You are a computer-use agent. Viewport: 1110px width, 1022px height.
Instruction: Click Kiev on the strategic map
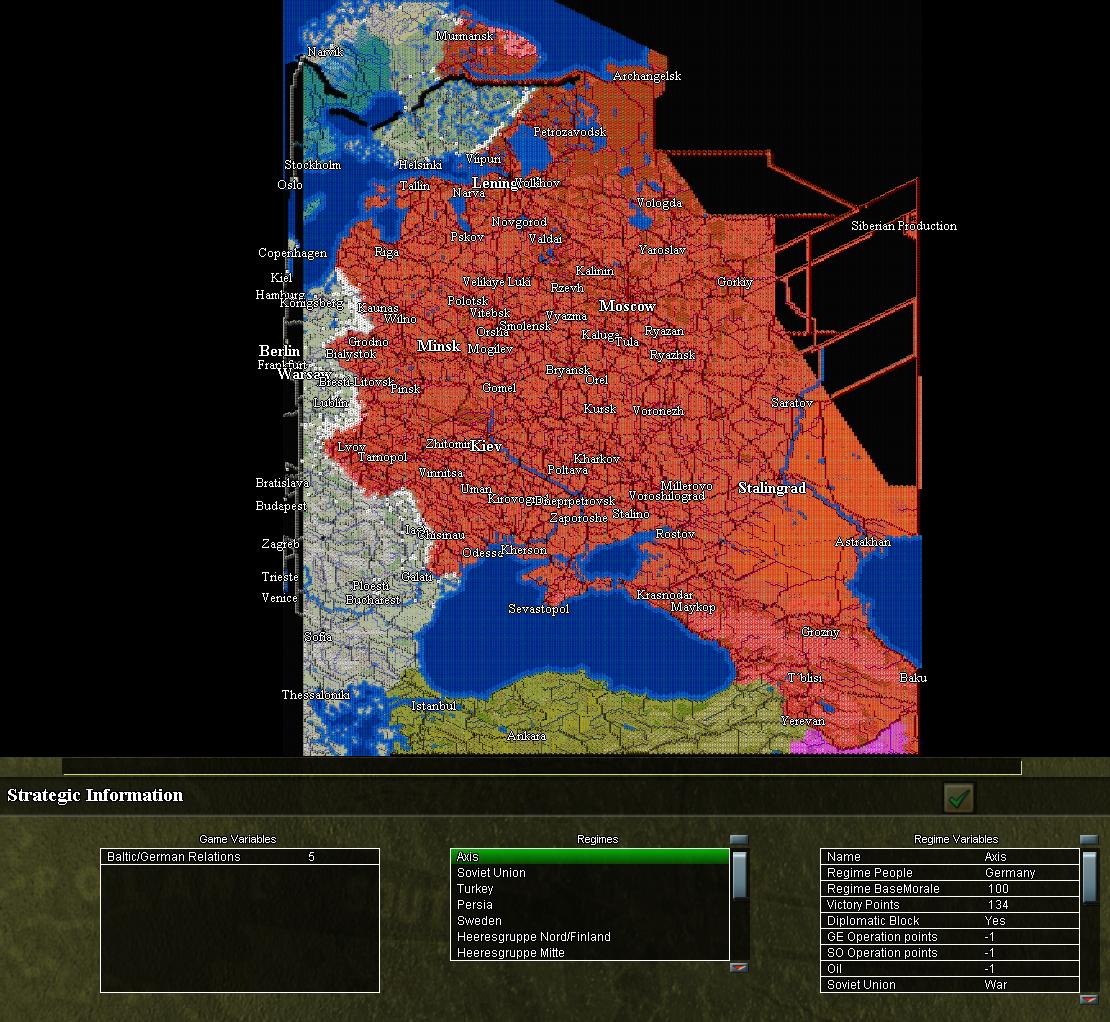pyautogui.click(x=486, y=446)
